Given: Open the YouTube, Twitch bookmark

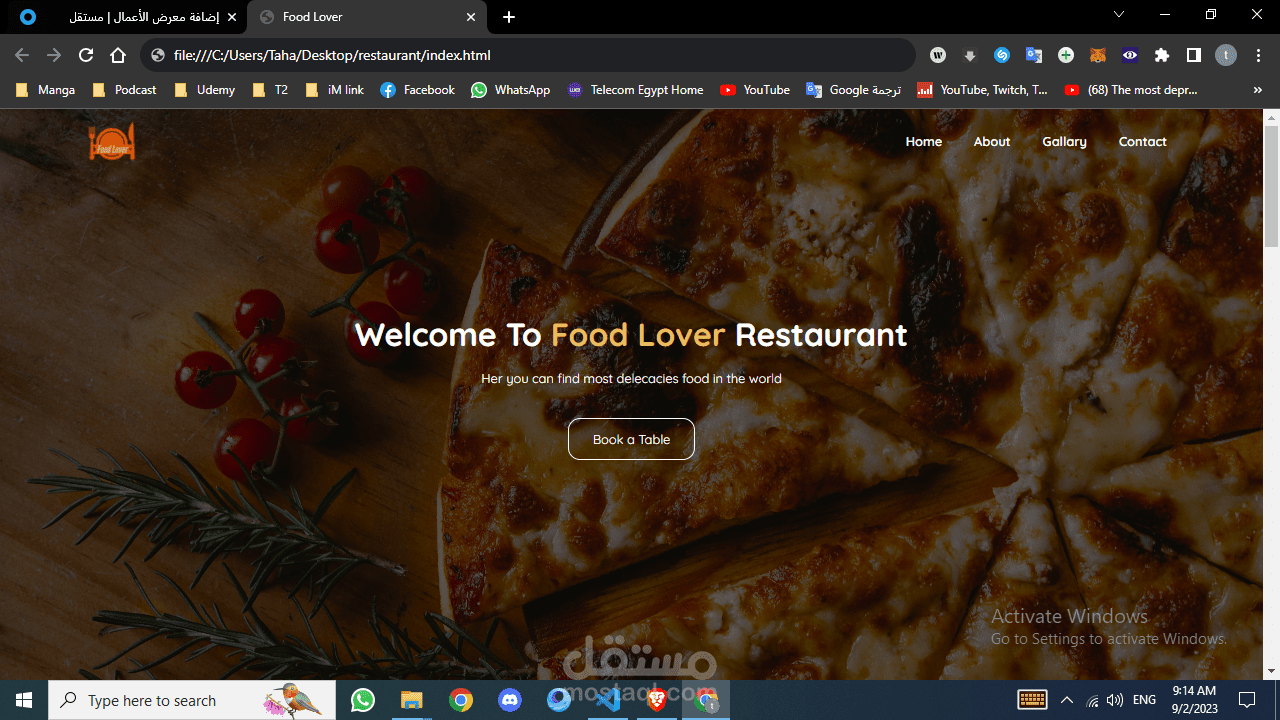Looking at the screenshot, I should (x=982, y=90).
